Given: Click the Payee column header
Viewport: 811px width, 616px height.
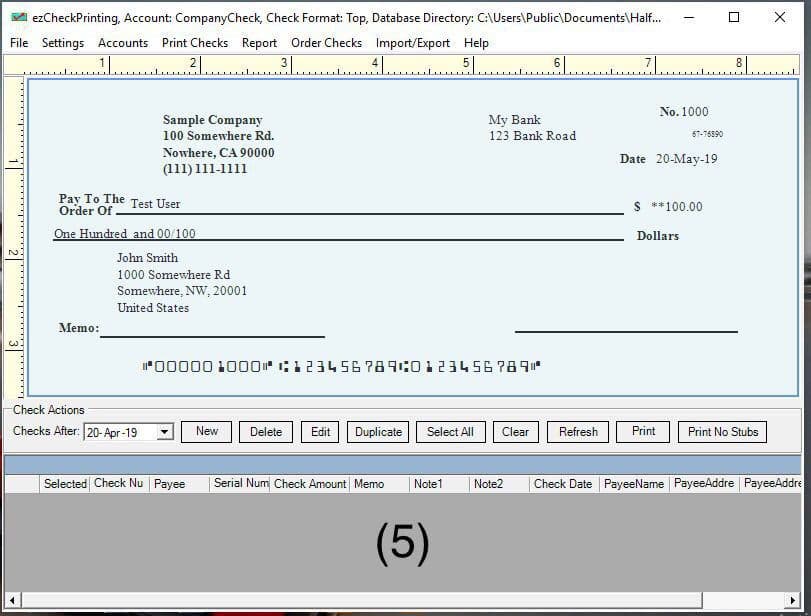Looking at the screenshot, I should [169, 484].
